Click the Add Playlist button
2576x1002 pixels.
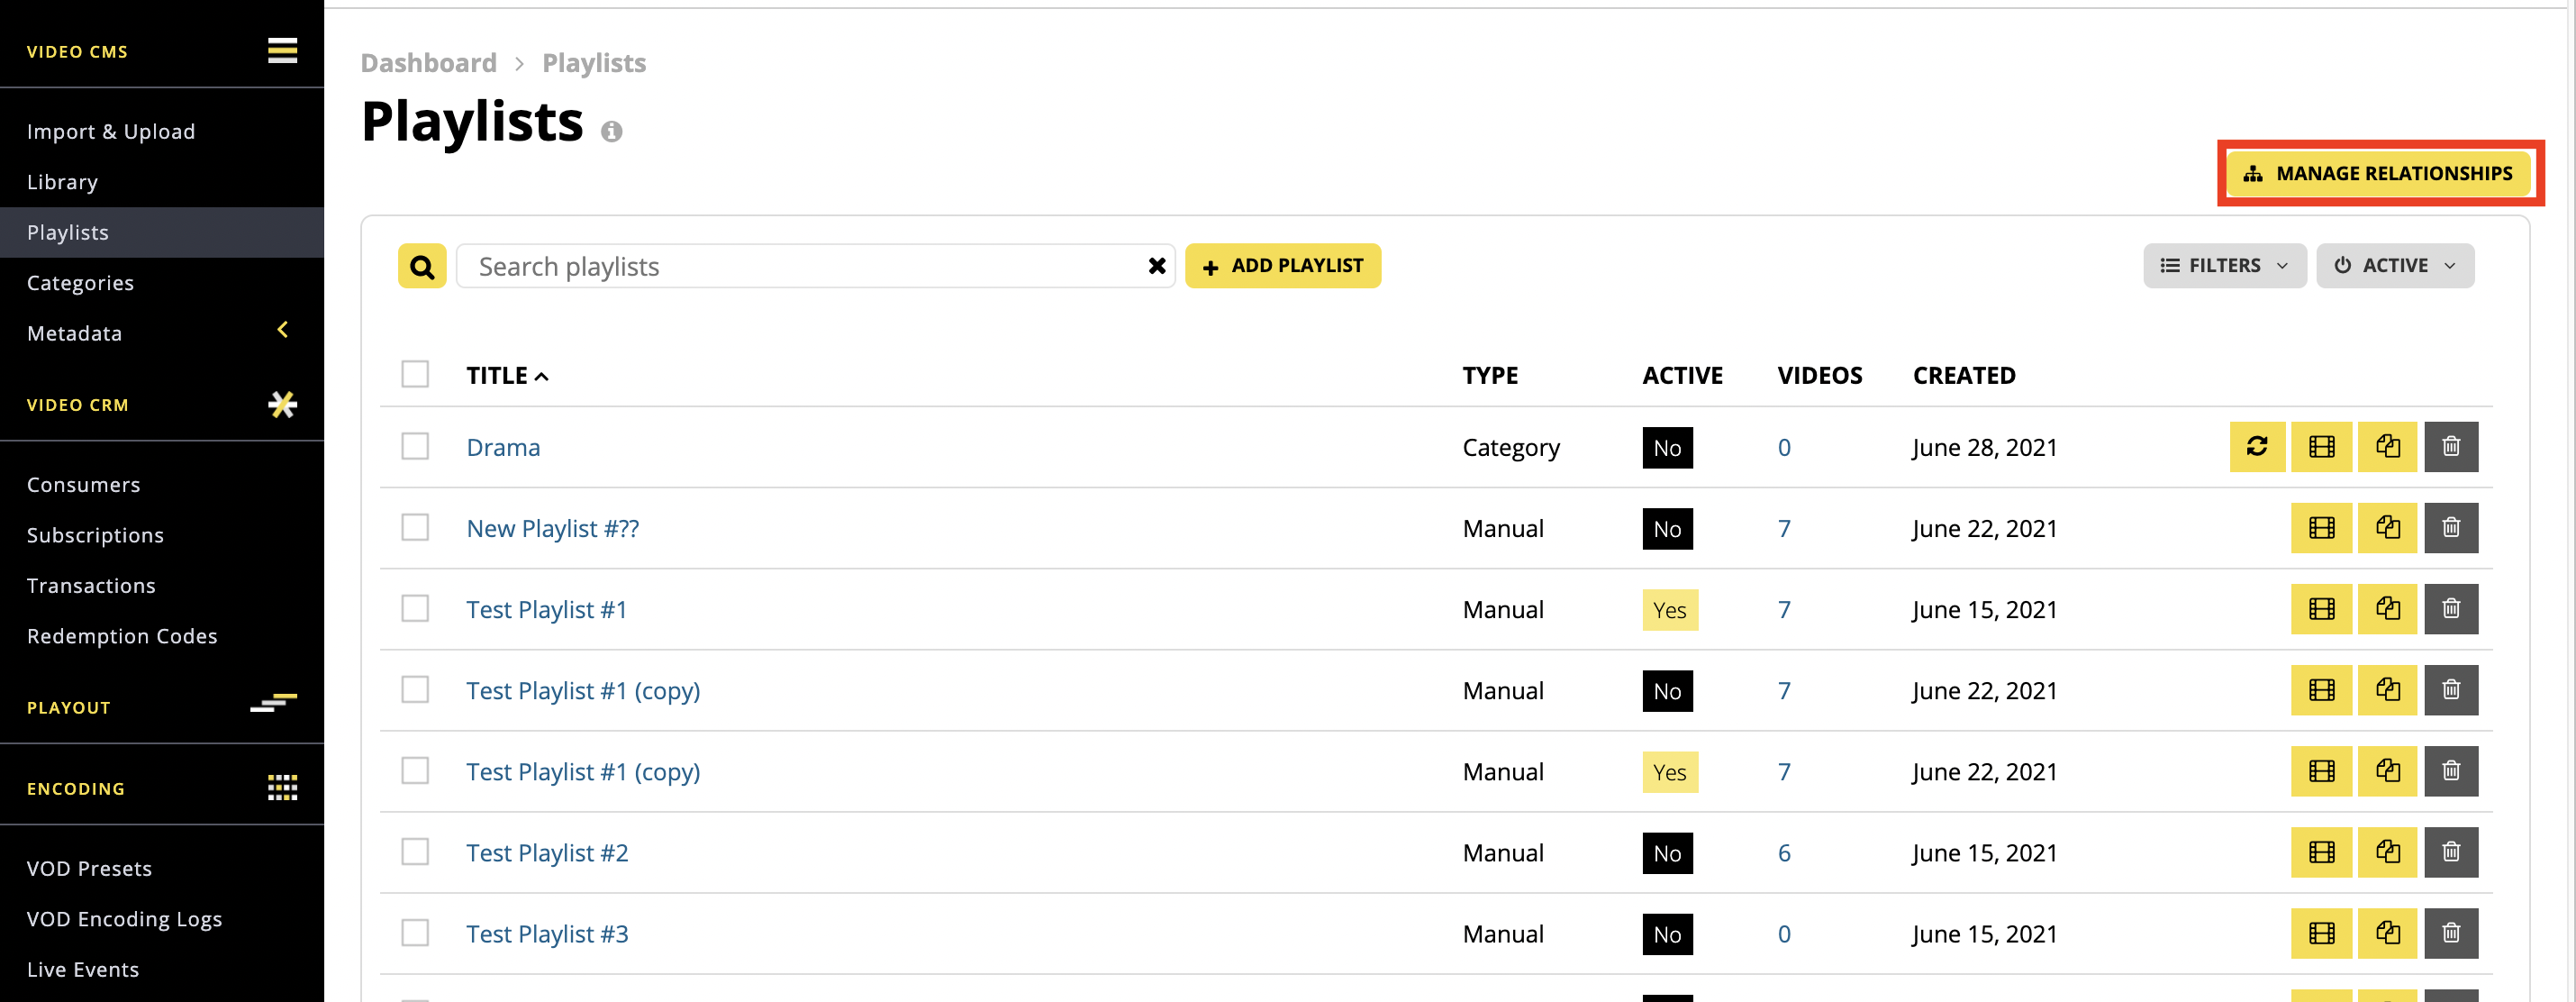[x=1283, y=266]
